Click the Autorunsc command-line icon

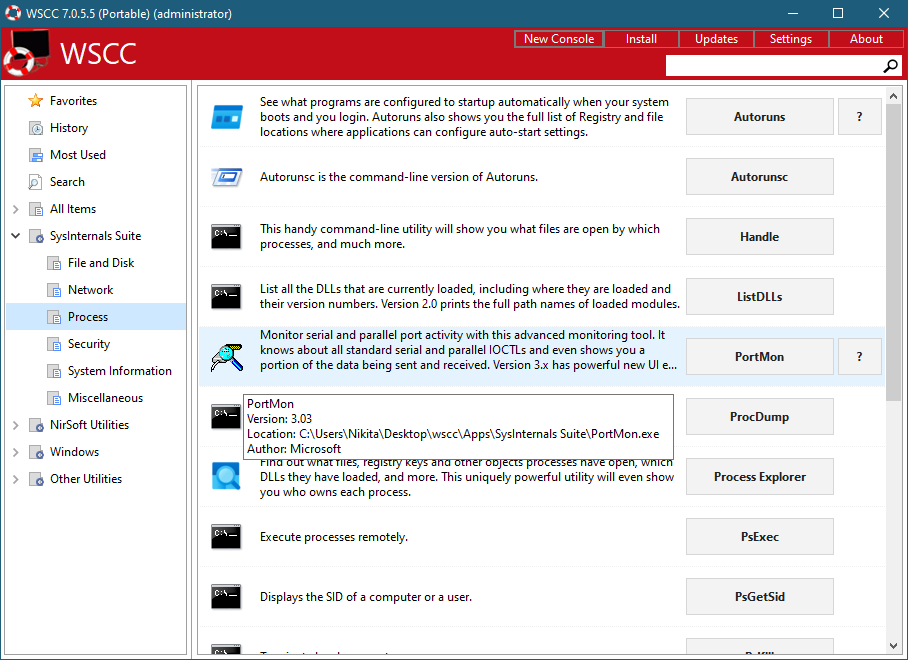(226, 177)
